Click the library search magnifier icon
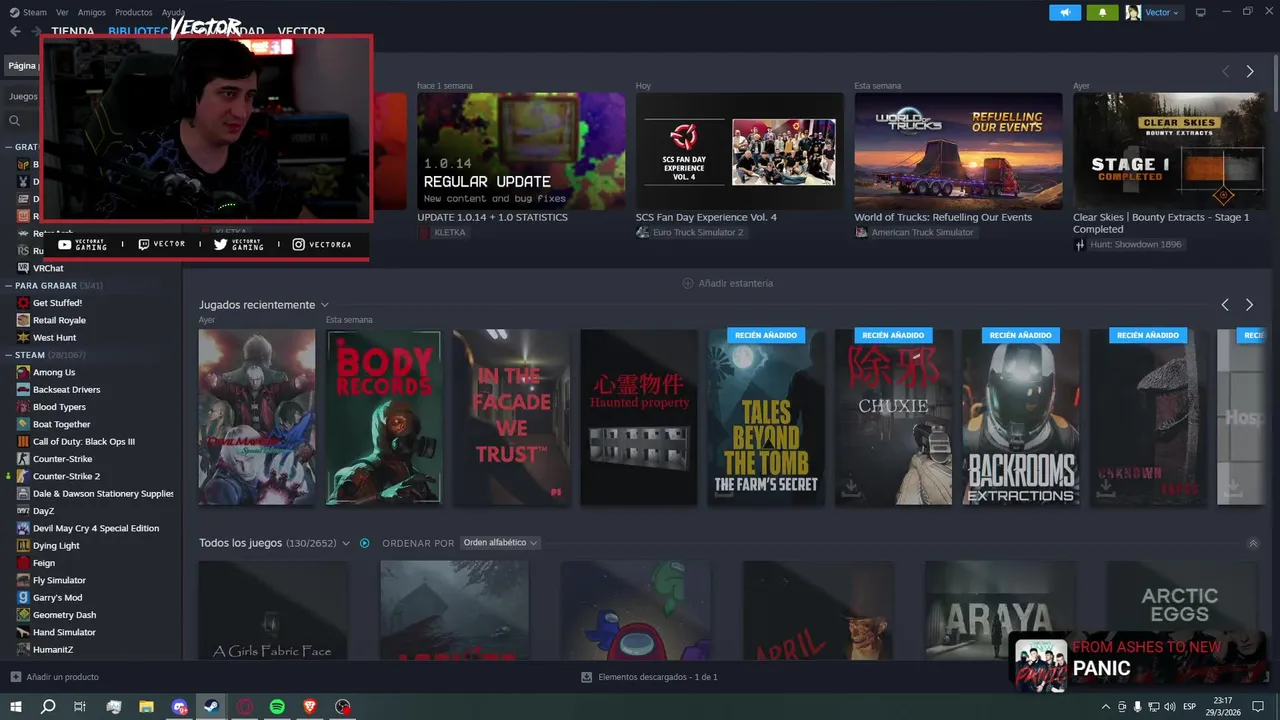Image resolution: width=1280 pixels, height=720 pixels. pyautogui.click(x=15, y=120)
